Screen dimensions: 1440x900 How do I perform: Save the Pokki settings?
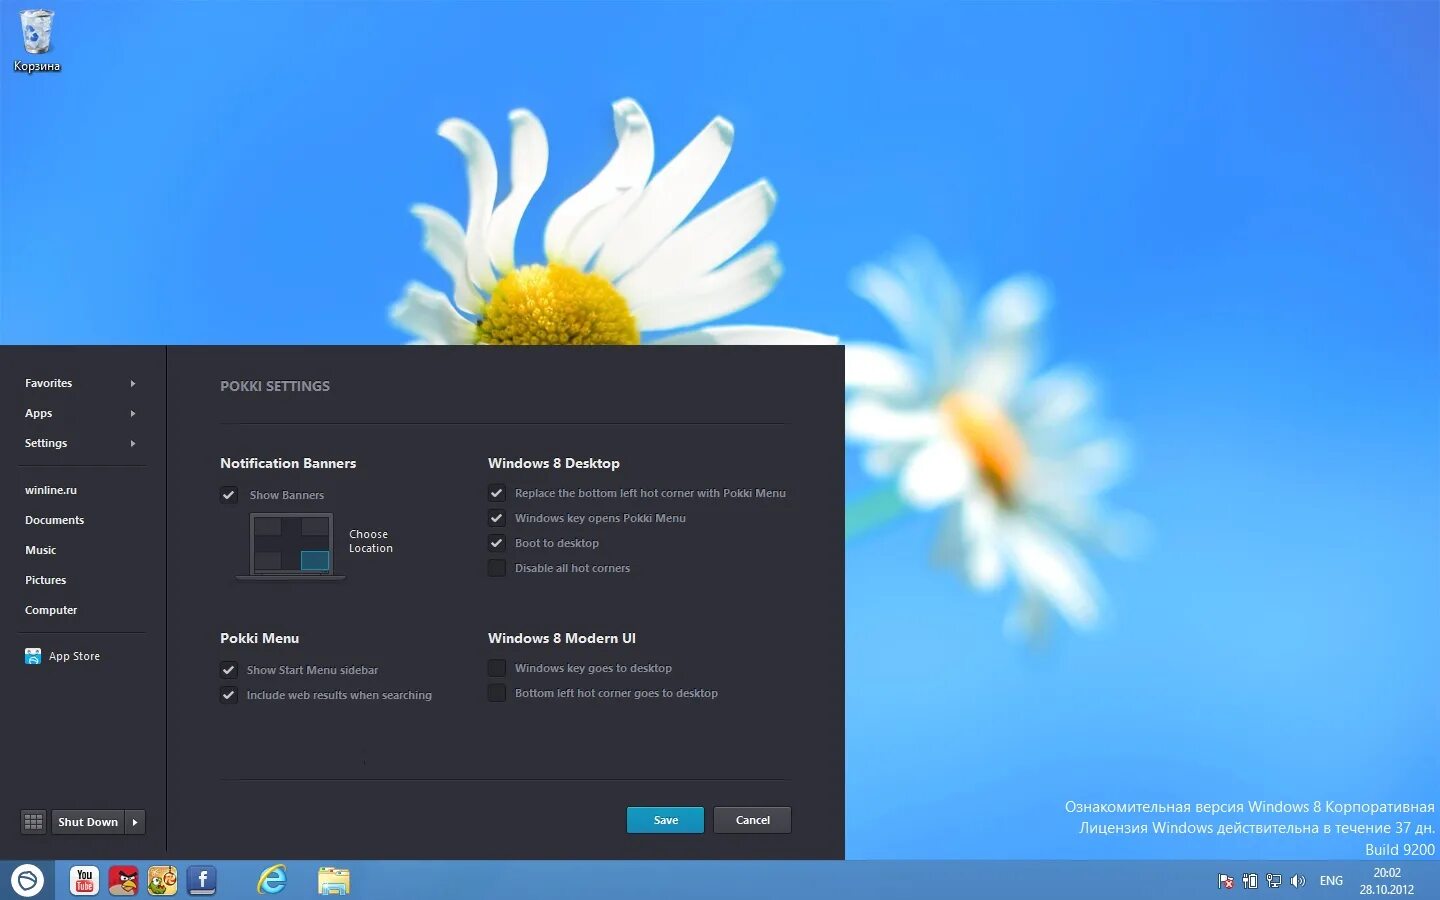tap(664, 819)
